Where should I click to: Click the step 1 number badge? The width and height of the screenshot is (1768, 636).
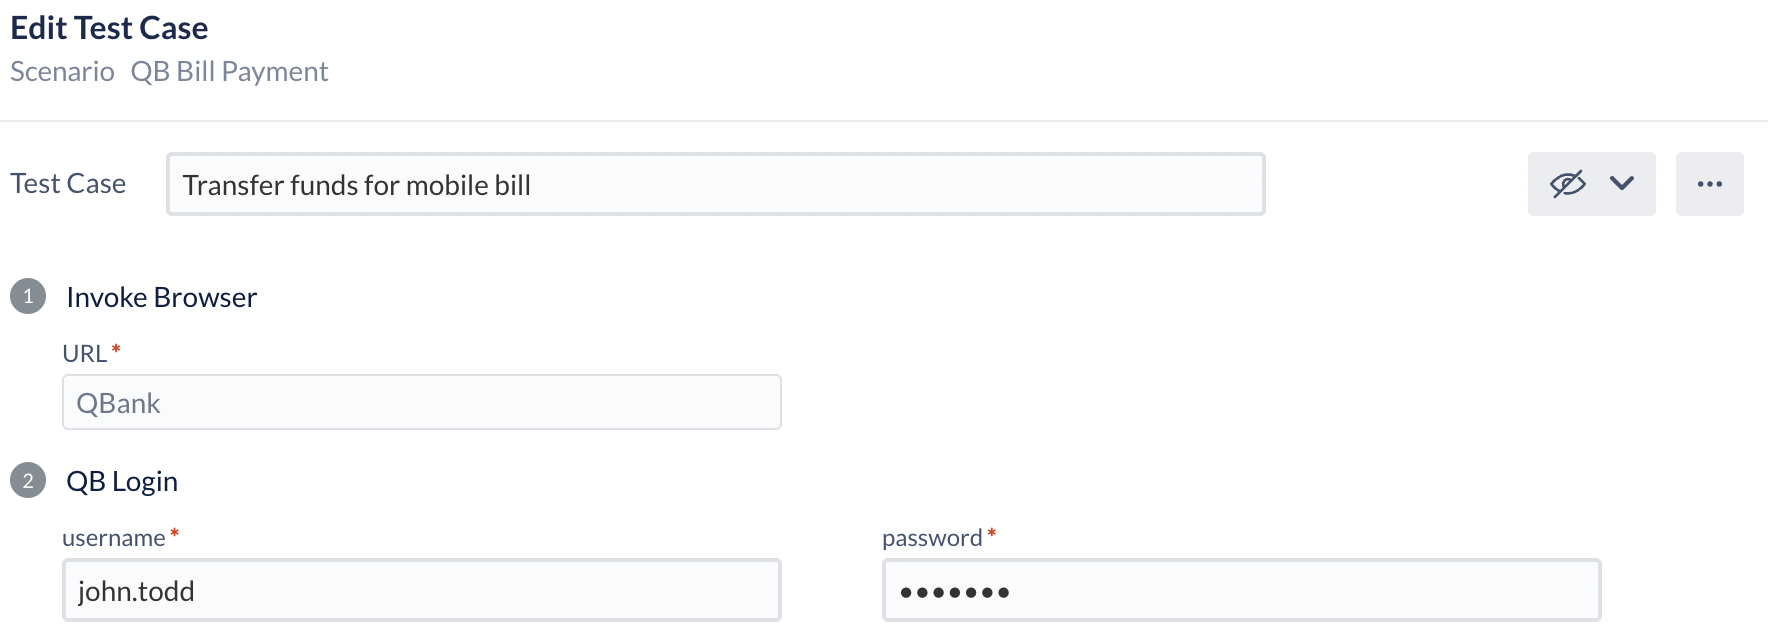[x=28, y=297]
